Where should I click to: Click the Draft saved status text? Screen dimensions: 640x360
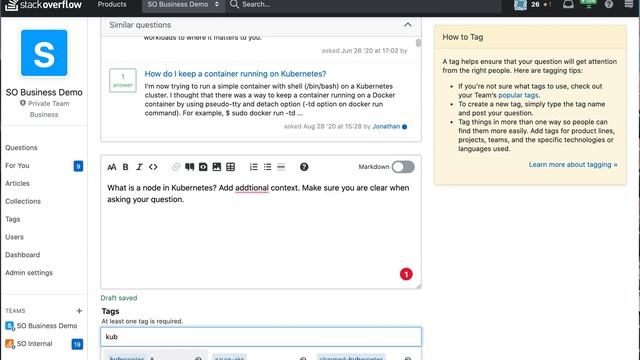point(119,298)
